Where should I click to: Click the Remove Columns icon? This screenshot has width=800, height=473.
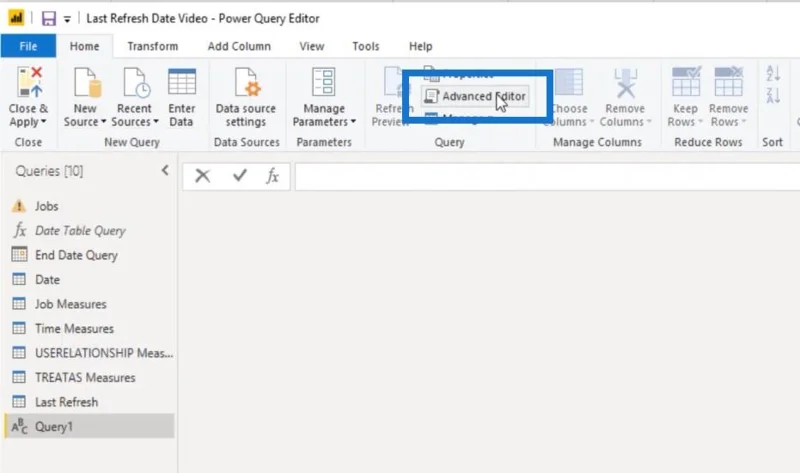pos(626,83)
